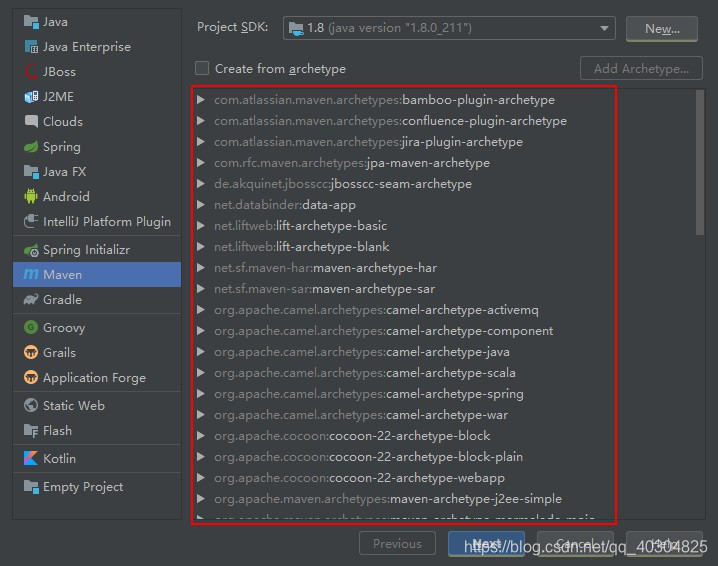Click the Grails icon
This screenshot has height=566, width=718.
click(x=31, y=353)
